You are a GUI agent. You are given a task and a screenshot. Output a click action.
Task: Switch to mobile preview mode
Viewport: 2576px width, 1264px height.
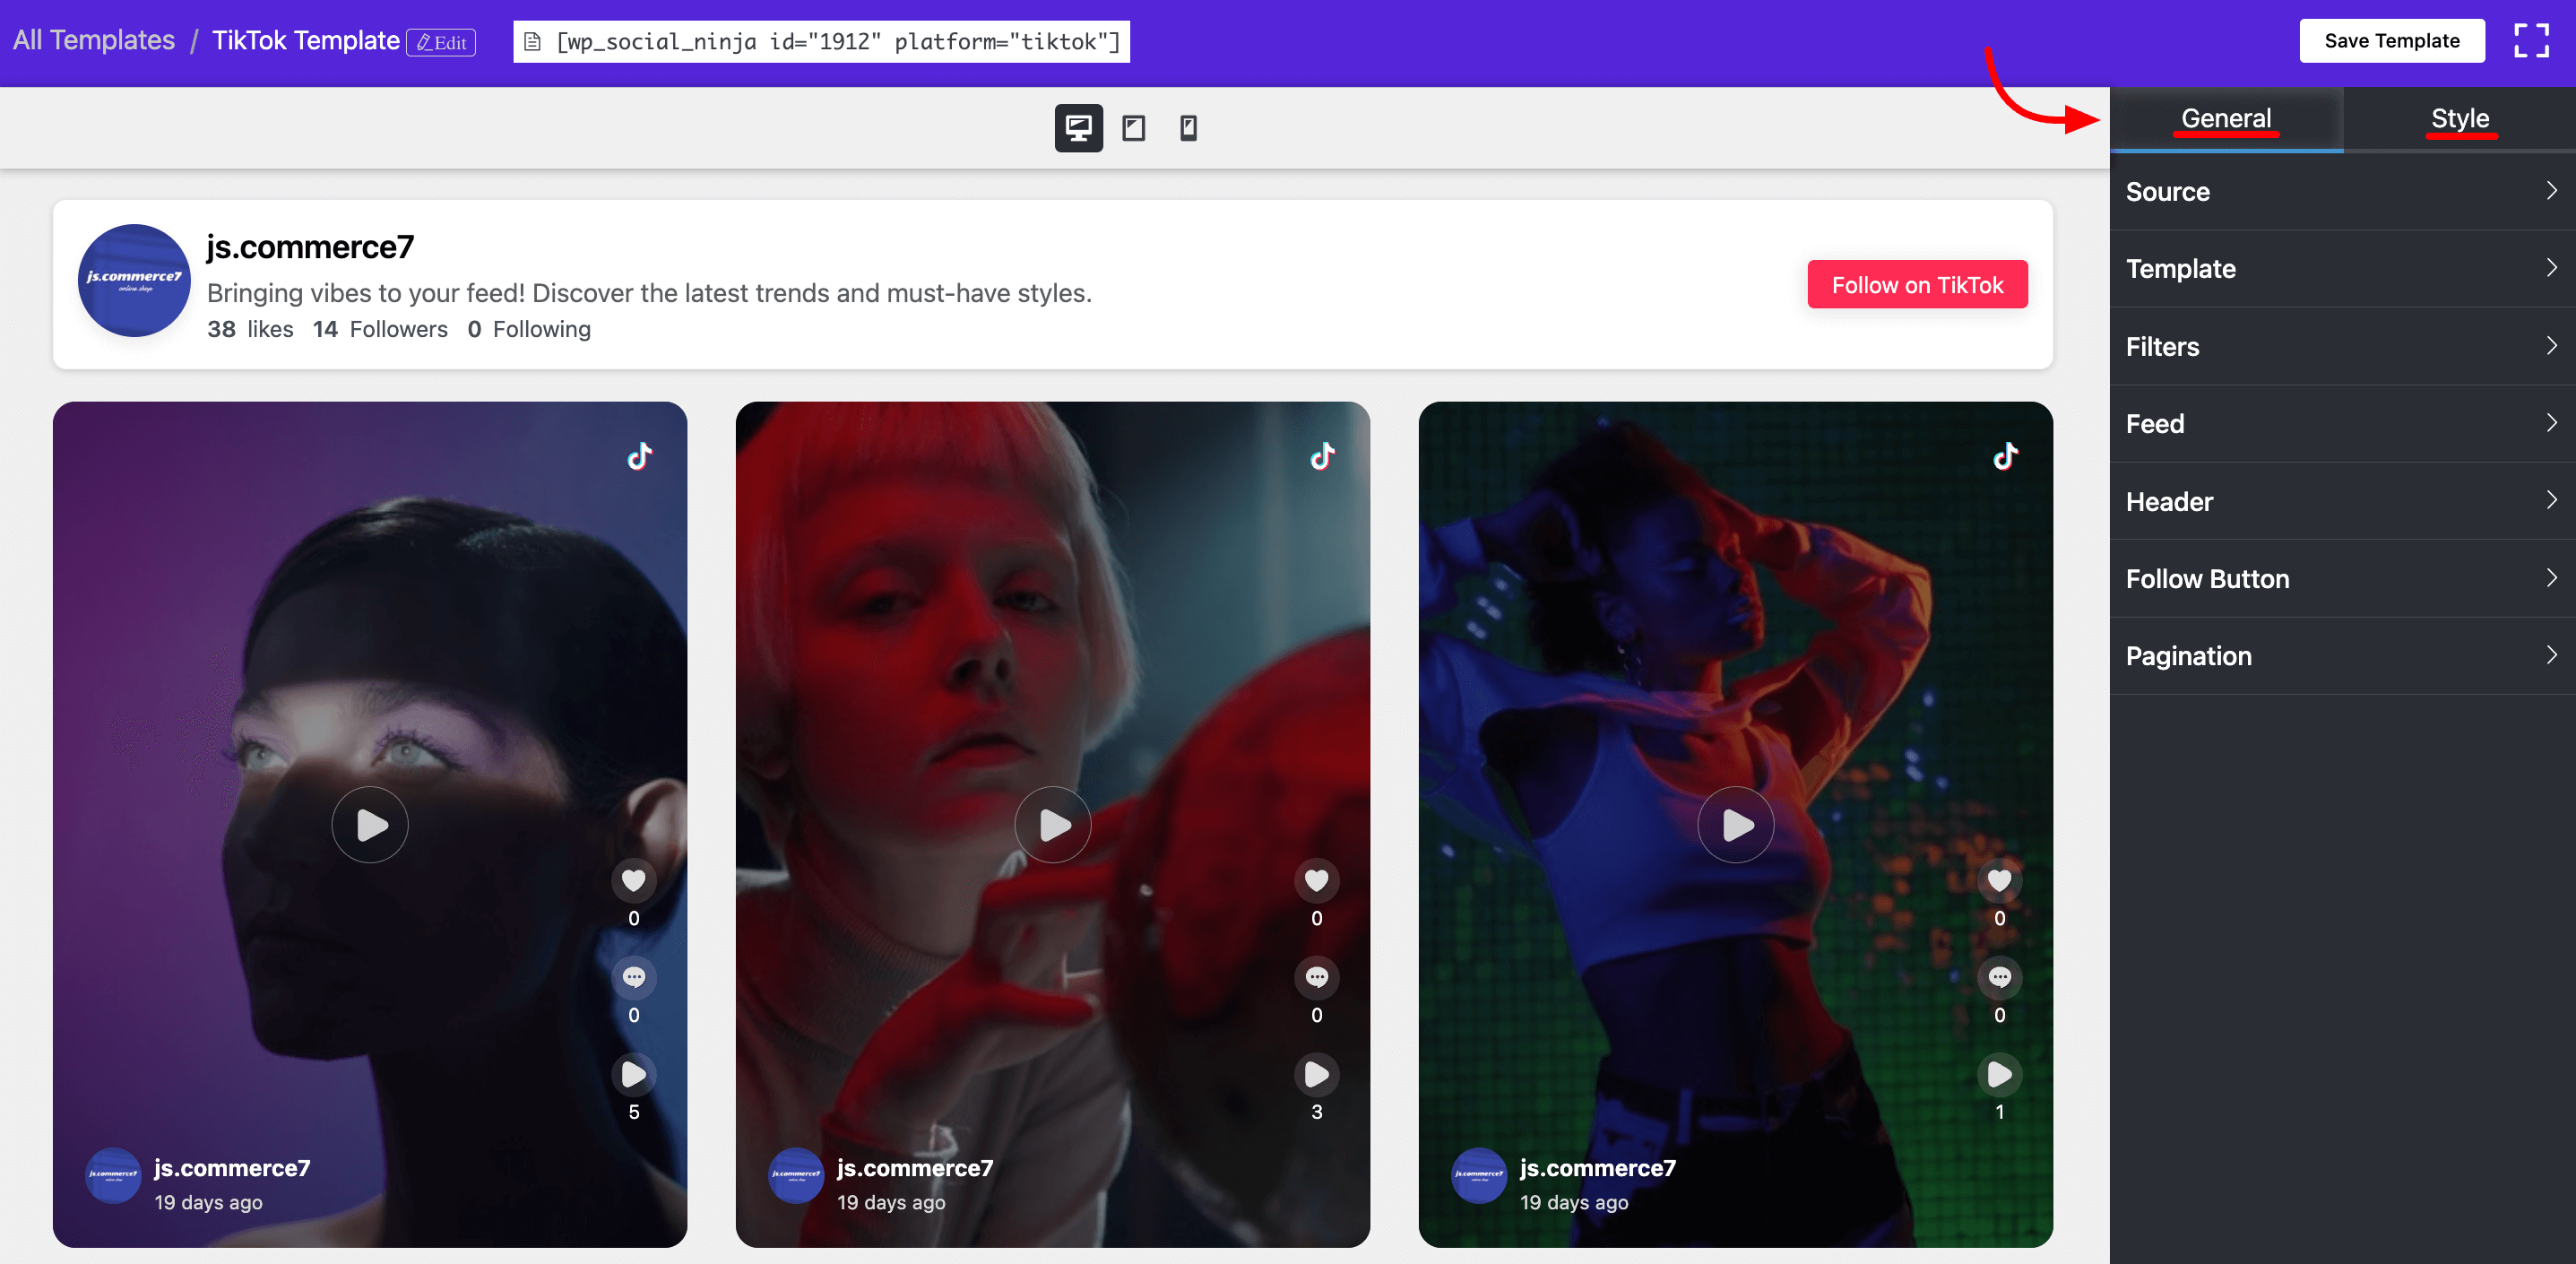point(1188,128)
